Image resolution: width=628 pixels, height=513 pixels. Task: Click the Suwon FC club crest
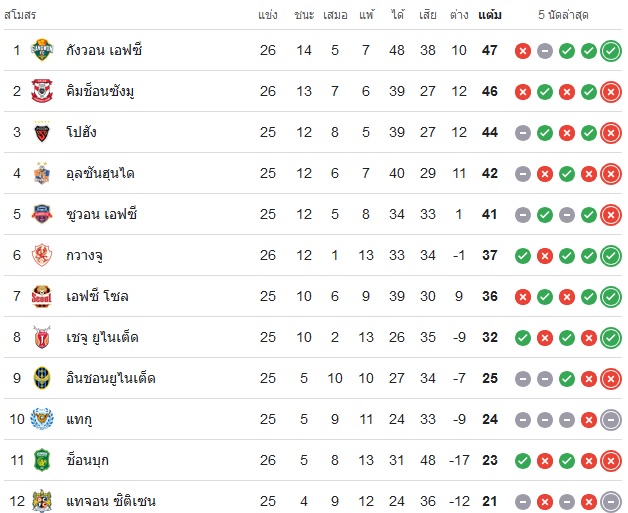[x=42, y=214]
